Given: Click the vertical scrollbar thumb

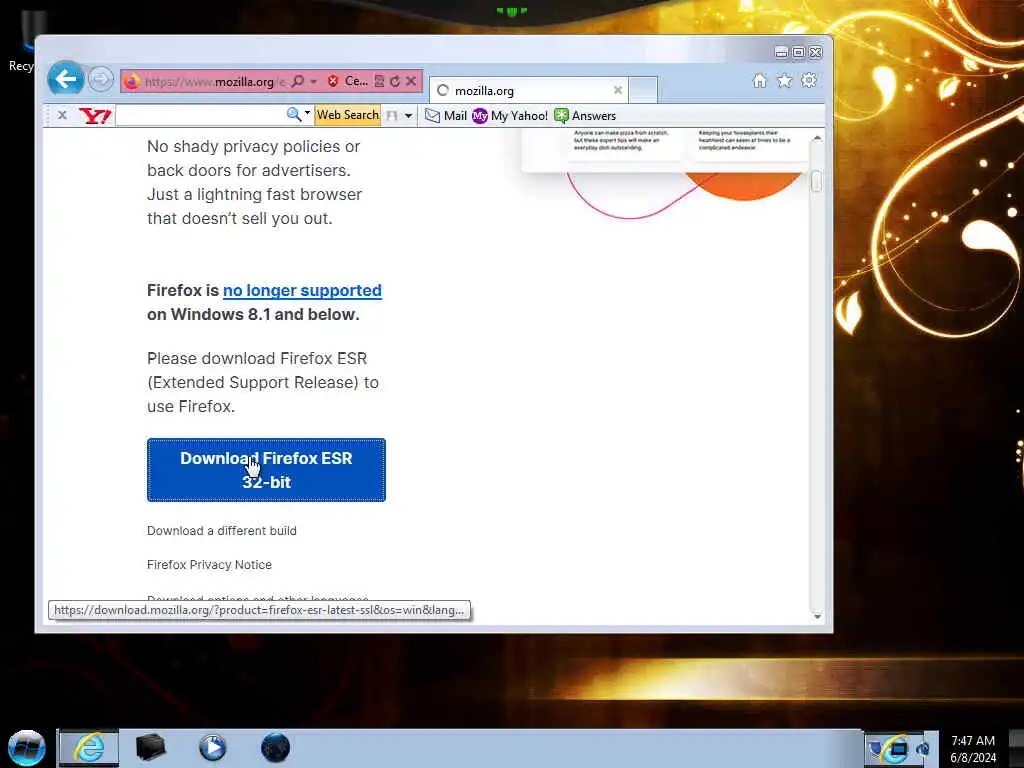Looking at the screenshot, I should (816, 181).
